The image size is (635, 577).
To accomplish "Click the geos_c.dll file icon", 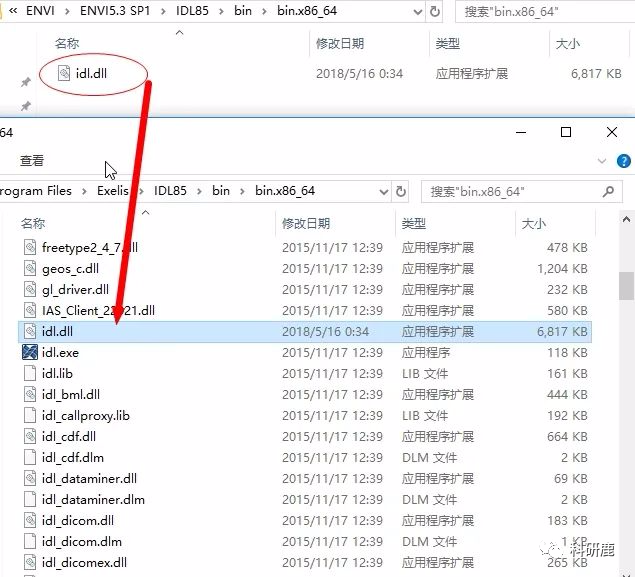I will [30, 269].
